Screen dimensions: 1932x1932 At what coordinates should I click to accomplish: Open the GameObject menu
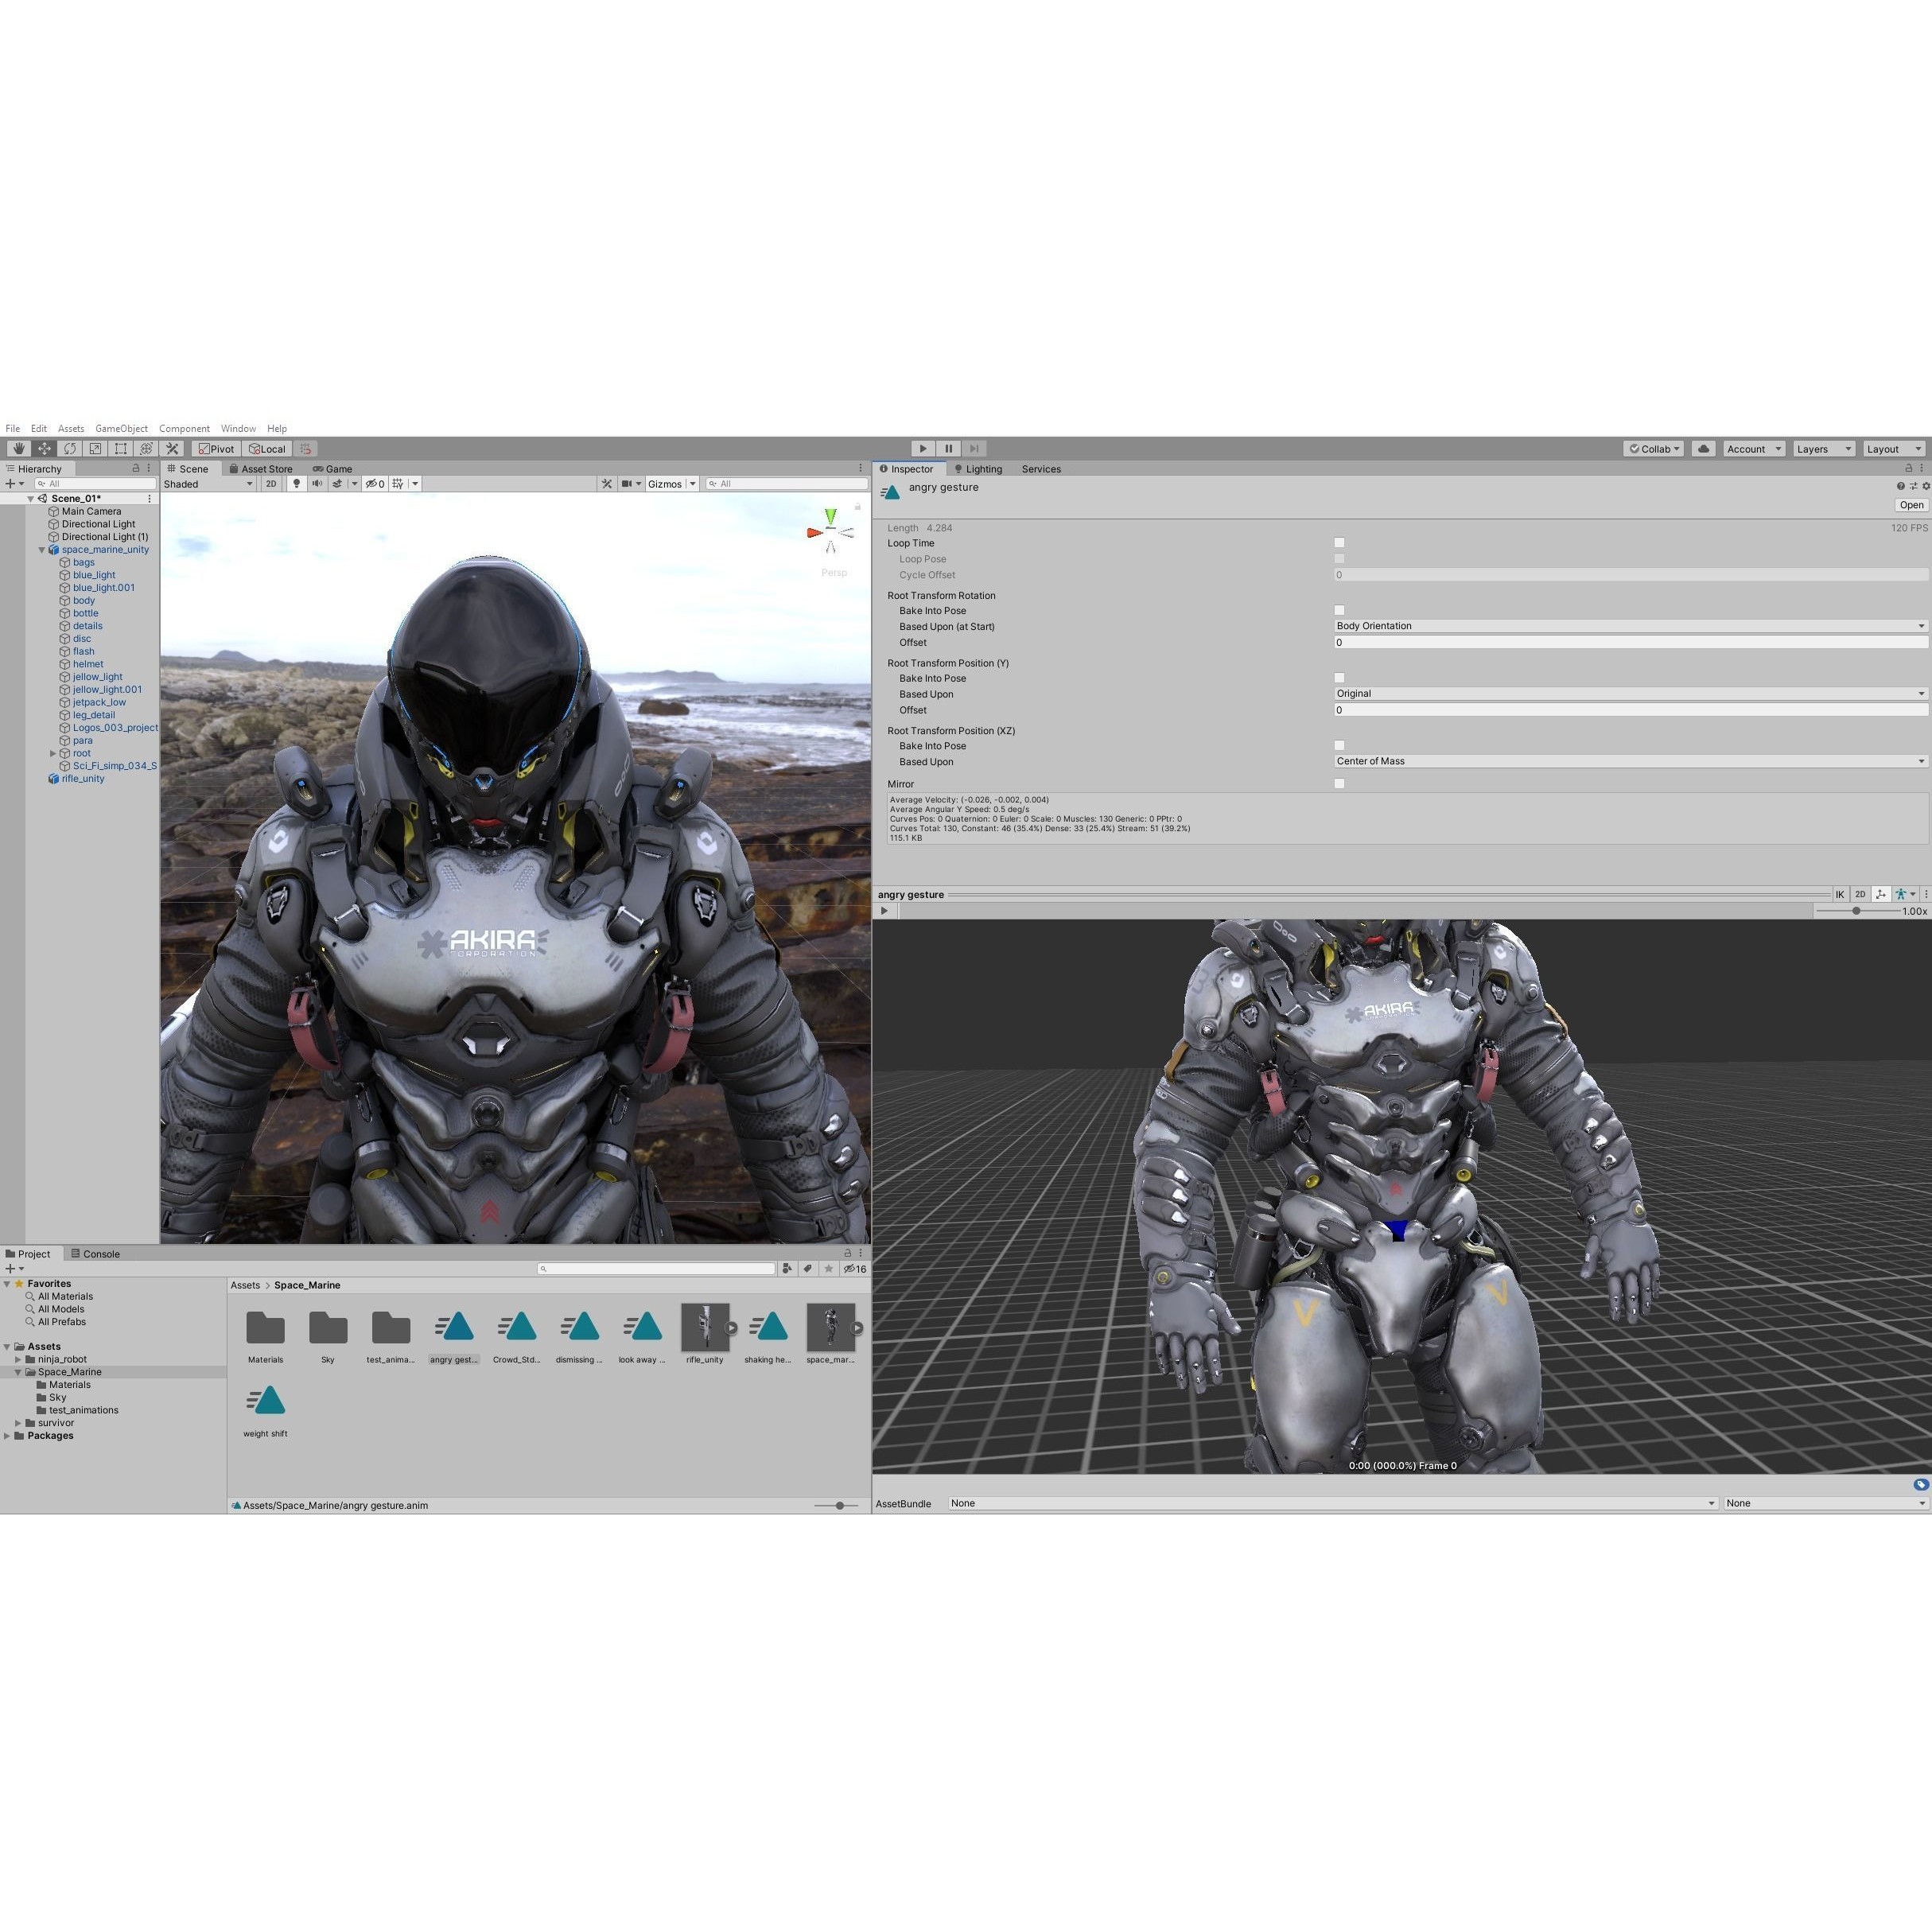coord(121,428)
